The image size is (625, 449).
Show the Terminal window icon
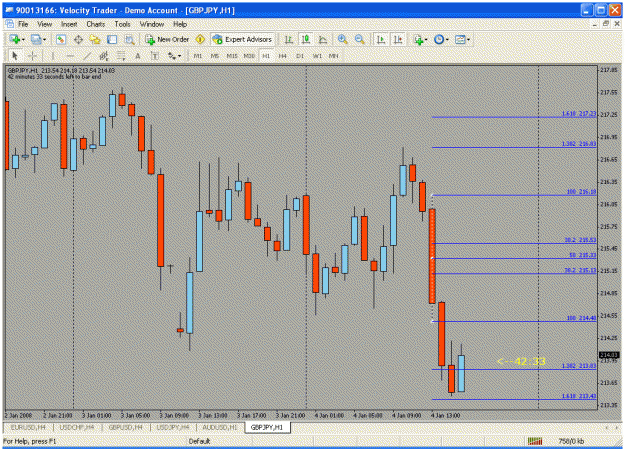click(x=112, y=39)
